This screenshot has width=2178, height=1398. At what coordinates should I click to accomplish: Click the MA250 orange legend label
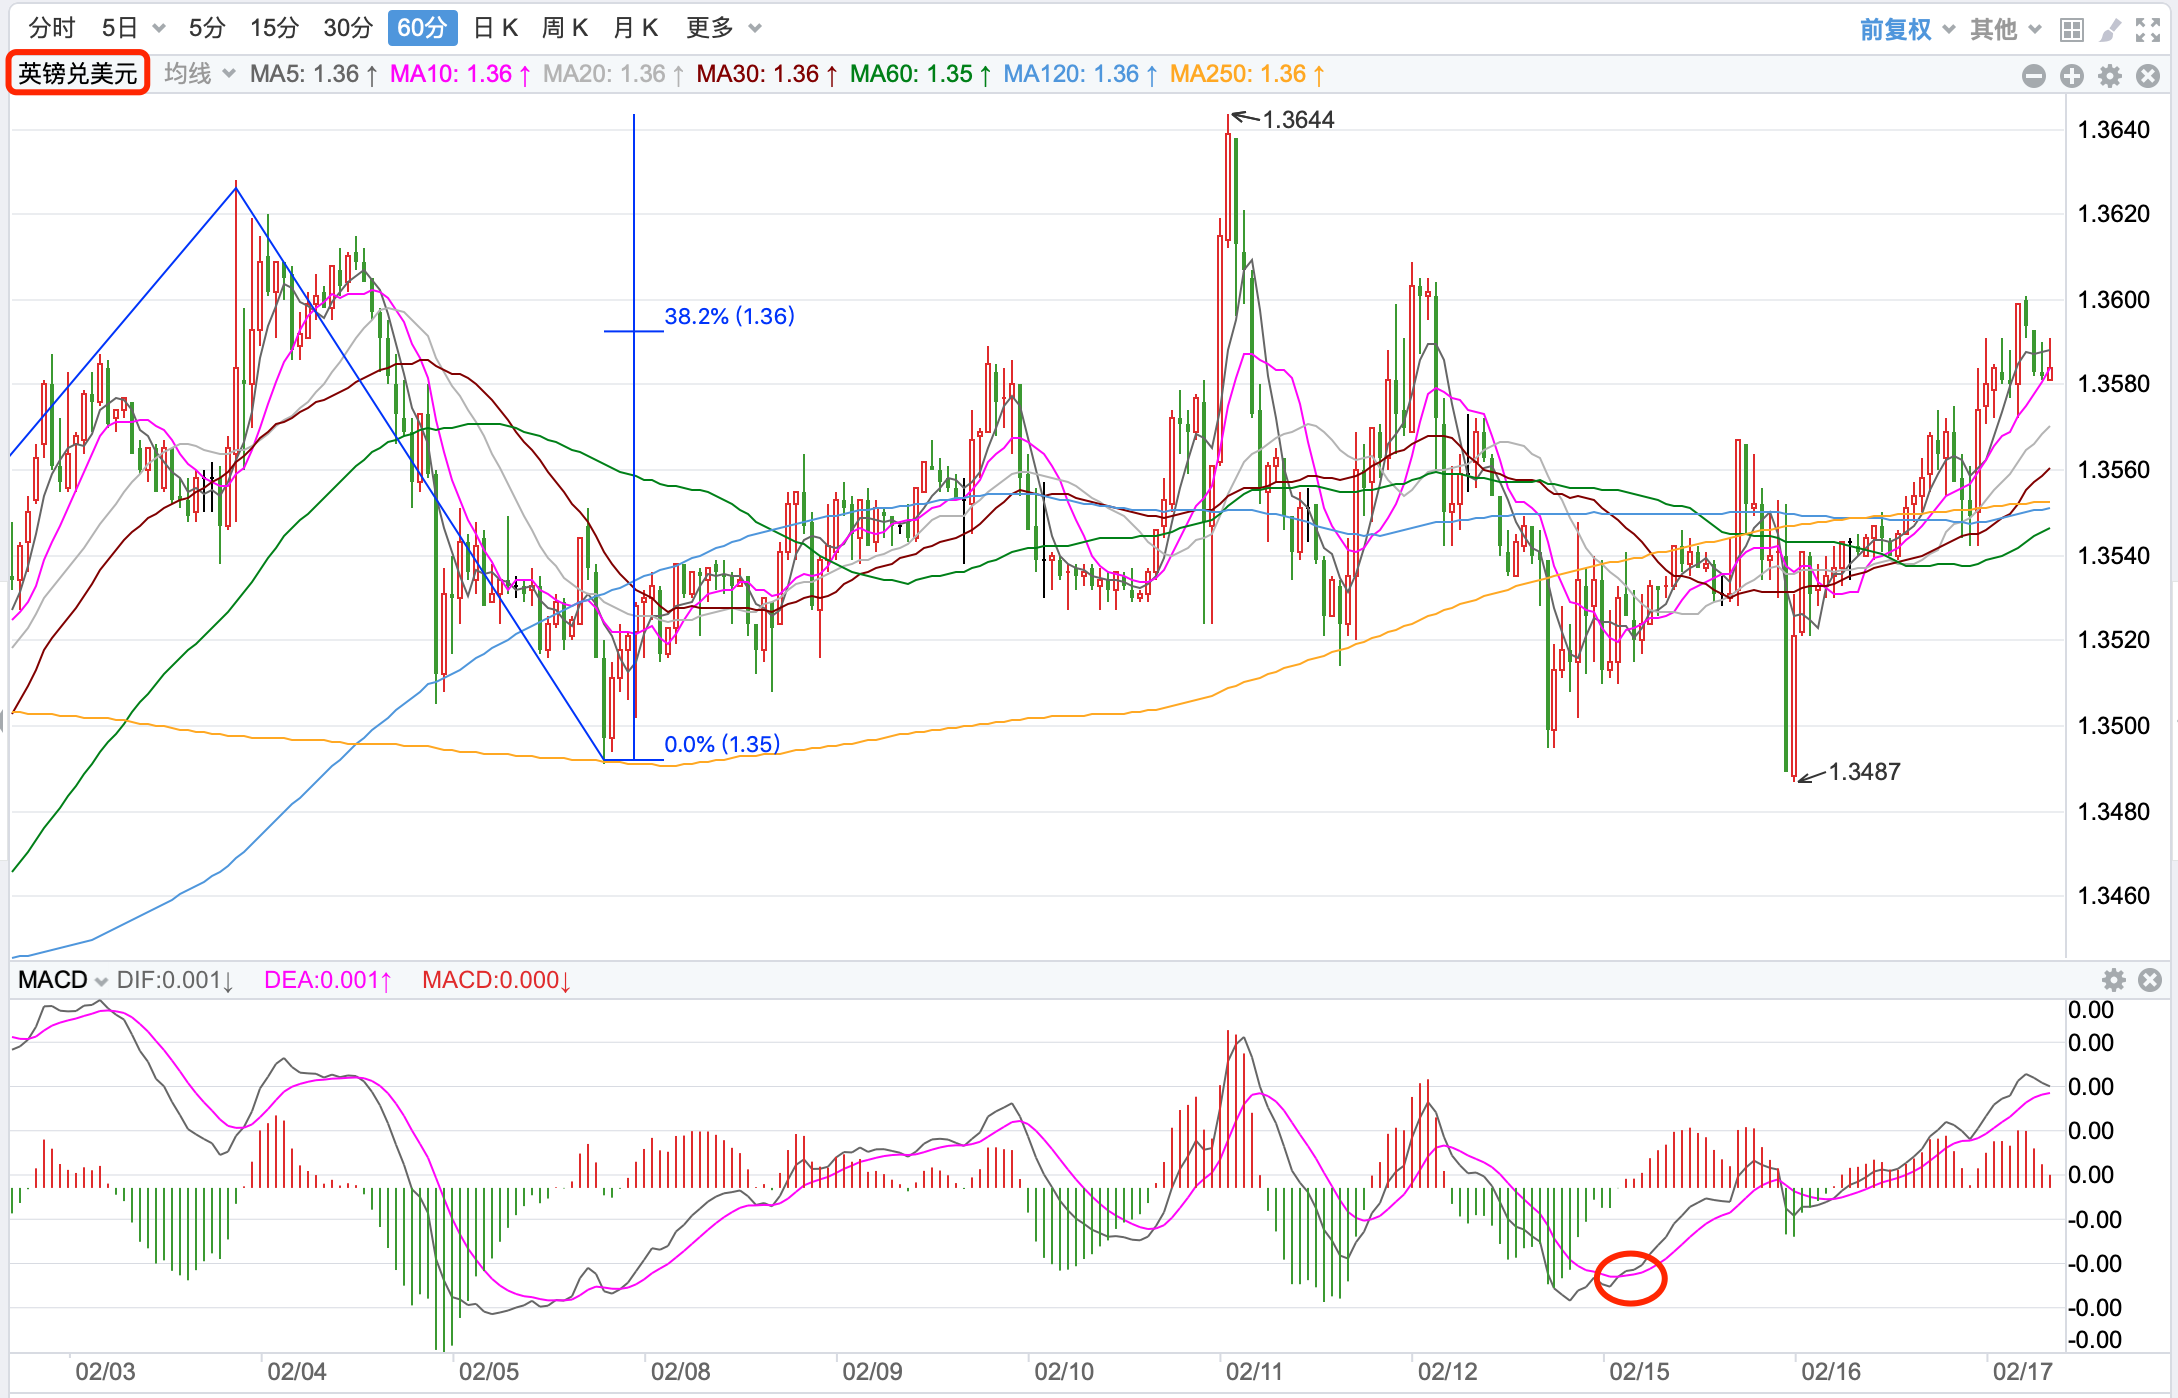1246,74
